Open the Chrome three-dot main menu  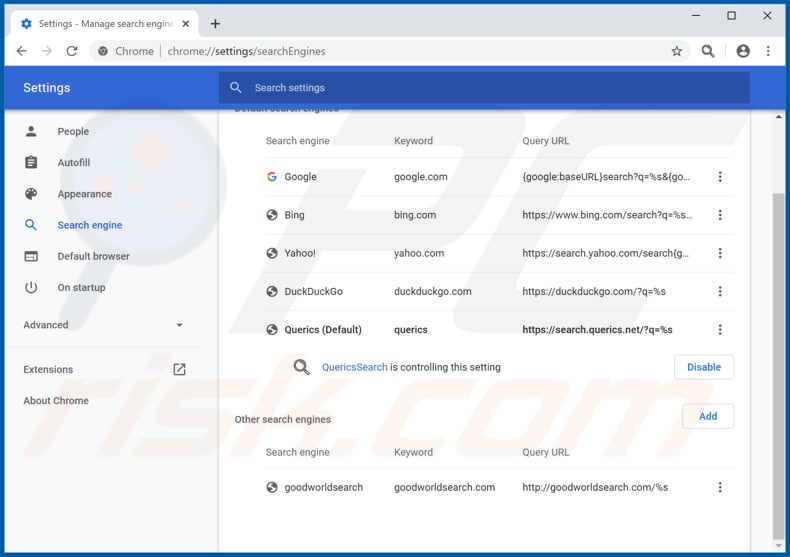768,51
